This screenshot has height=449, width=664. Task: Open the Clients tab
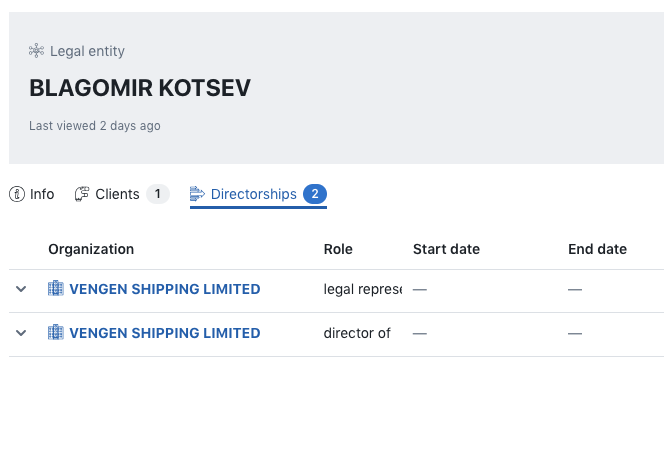click(117, 194)
